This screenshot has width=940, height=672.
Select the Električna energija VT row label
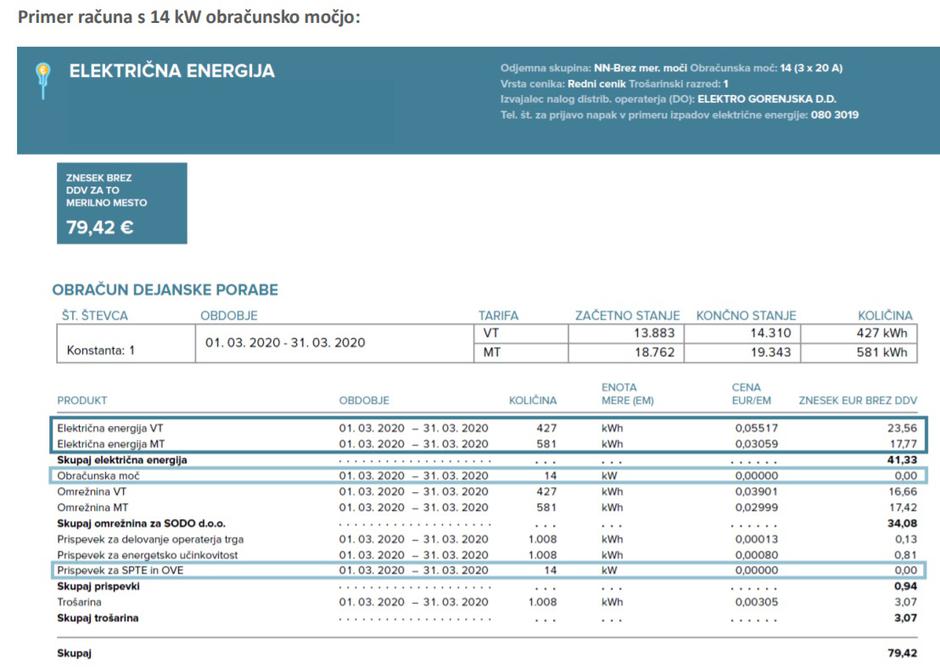coord(111,428)
